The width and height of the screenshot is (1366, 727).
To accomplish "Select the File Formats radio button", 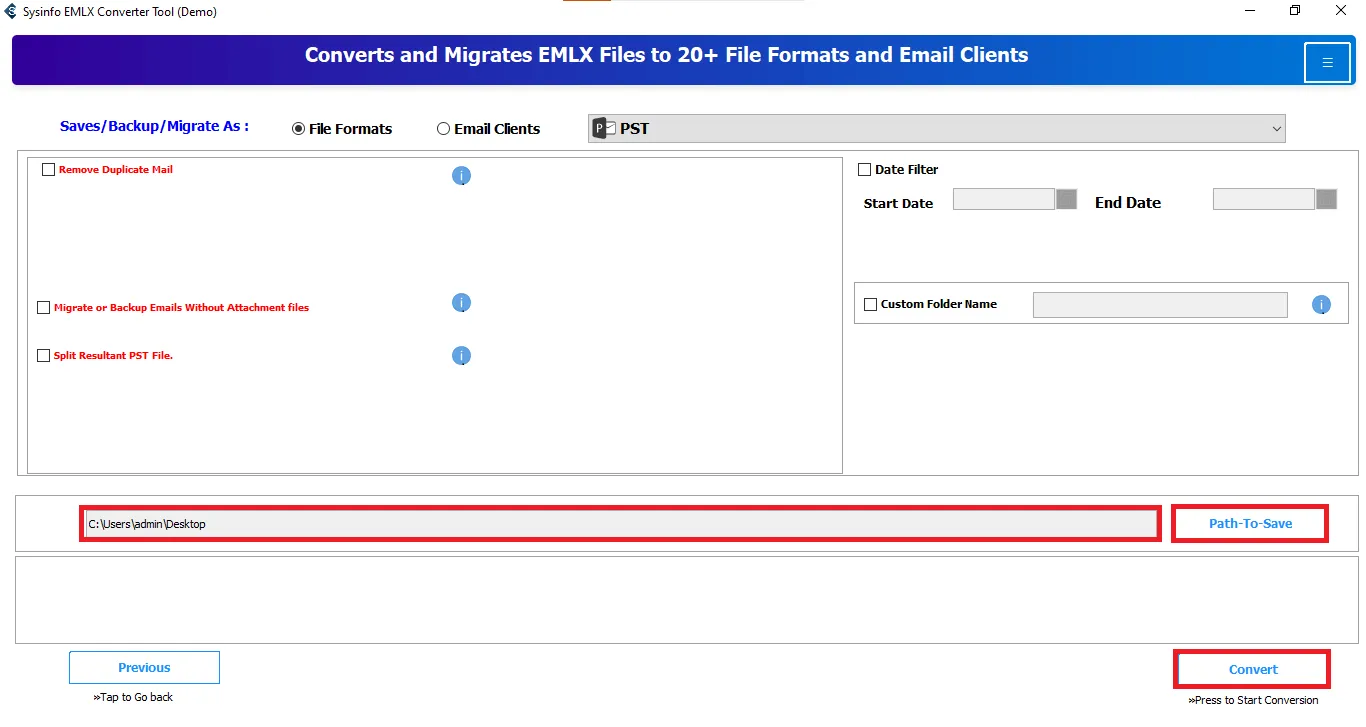I will [298, 129].
